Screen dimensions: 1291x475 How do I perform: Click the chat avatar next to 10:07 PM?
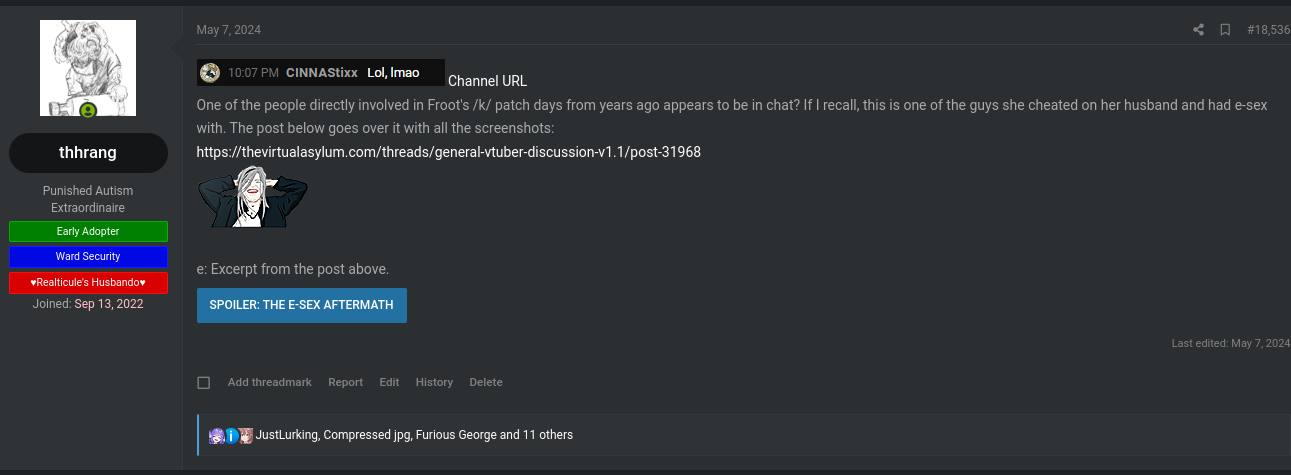point(210,72)
